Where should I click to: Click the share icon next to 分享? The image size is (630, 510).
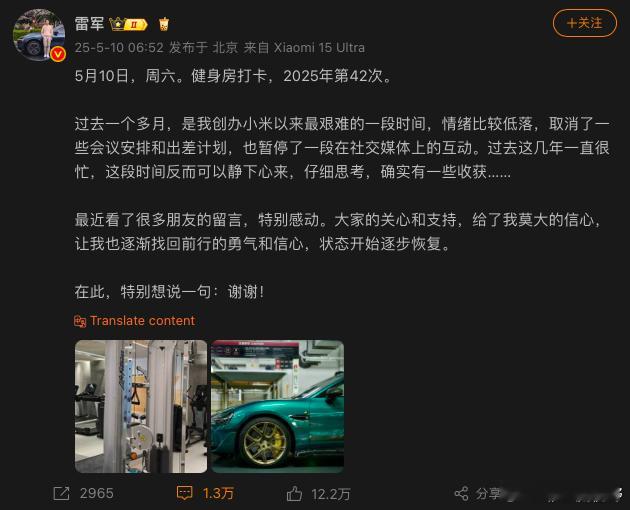point(461,494)
